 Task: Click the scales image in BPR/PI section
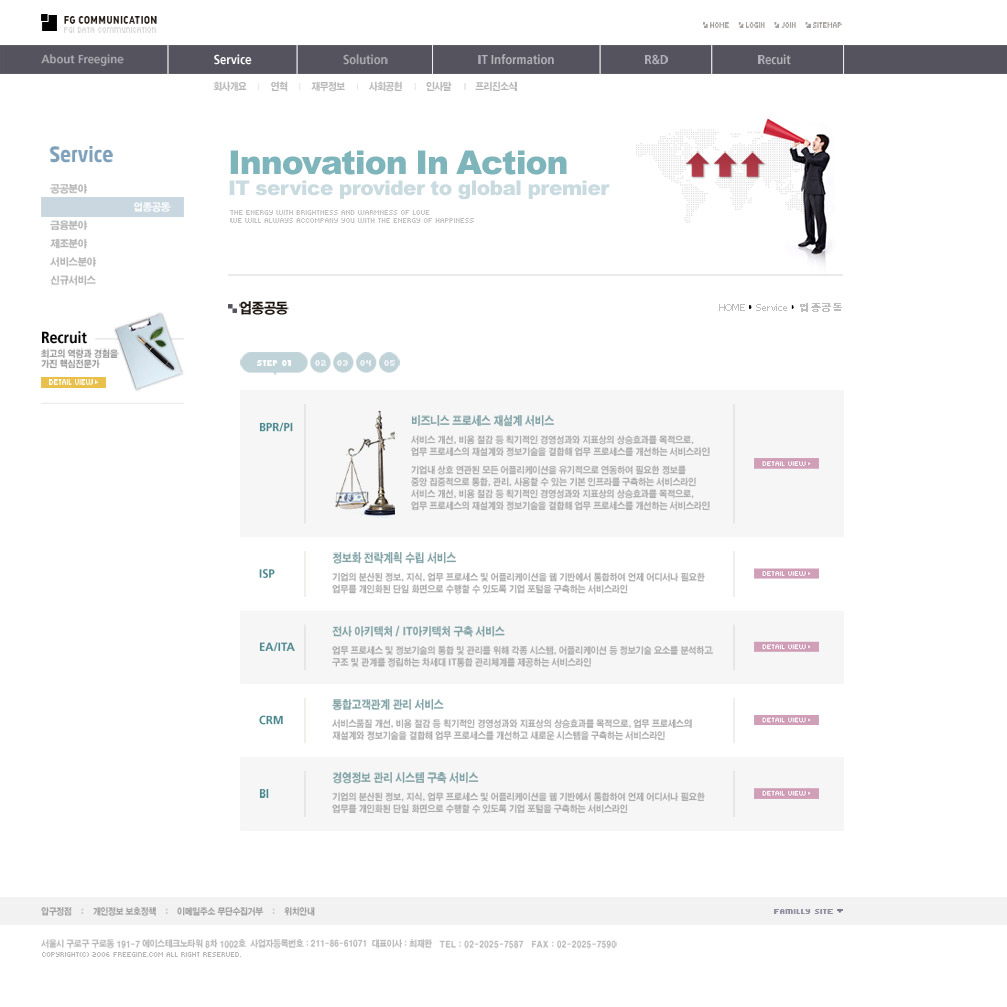point(365,463)
